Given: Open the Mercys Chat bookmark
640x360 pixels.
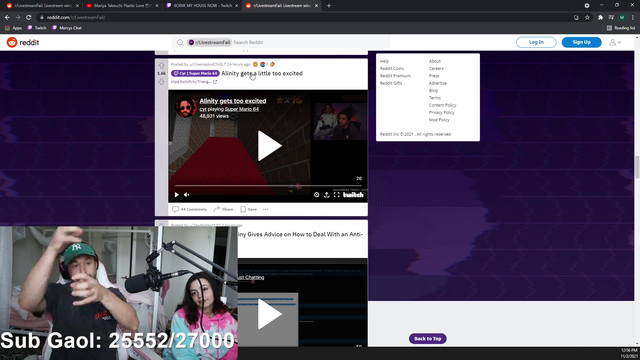Looking at the screenshot, I should click(67, 28).
